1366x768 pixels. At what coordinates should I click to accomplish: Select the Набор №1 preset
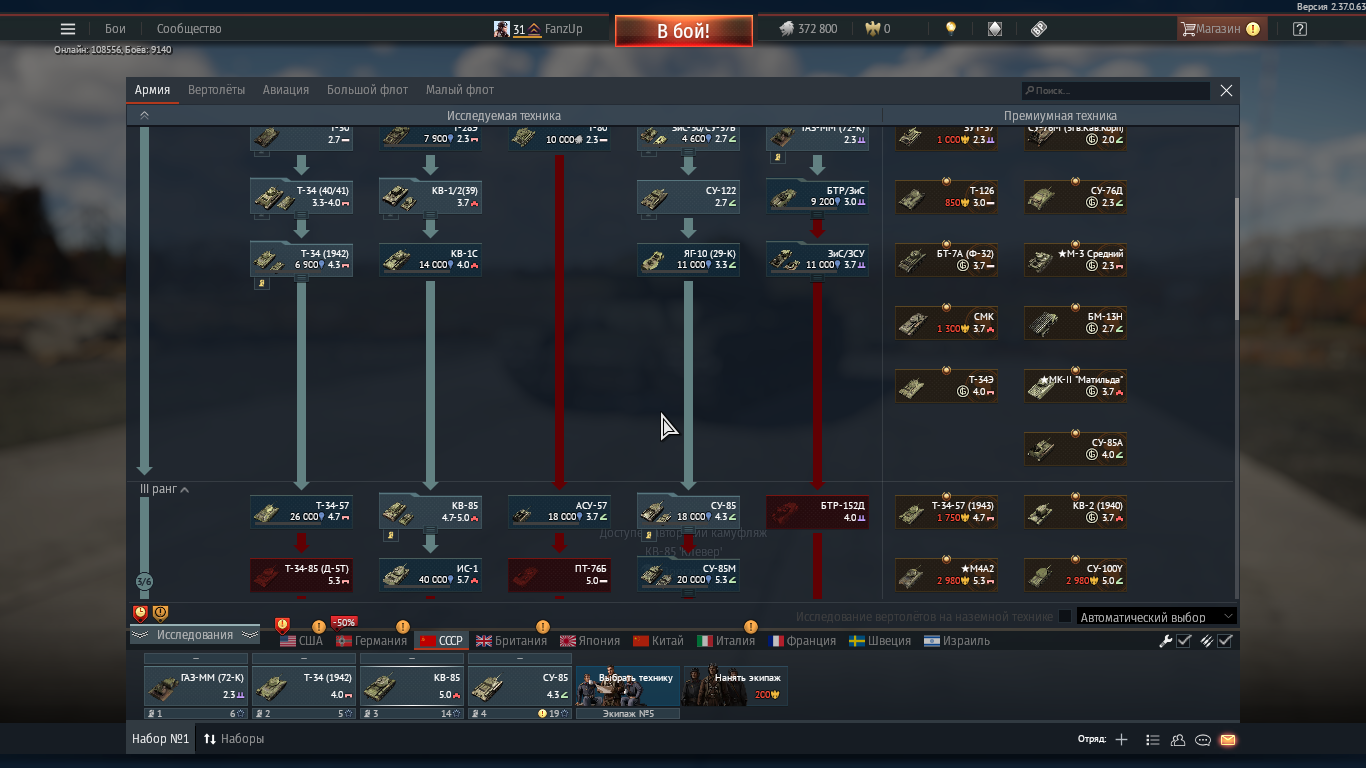pyautogui.click(x=160, y=740)
